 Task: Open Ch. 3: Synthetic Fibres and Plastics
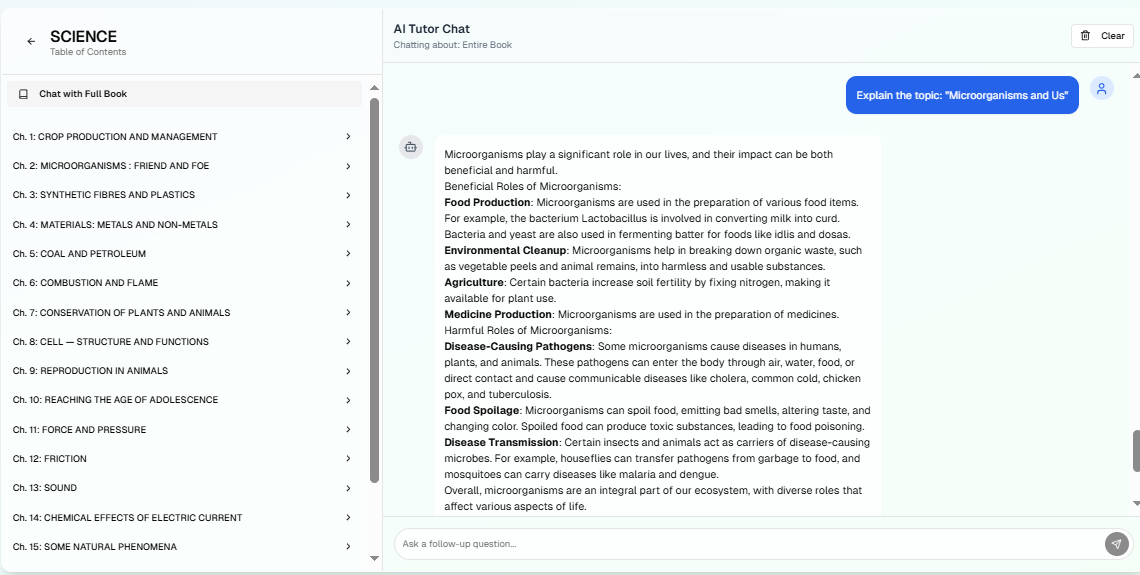coord(104,195)
